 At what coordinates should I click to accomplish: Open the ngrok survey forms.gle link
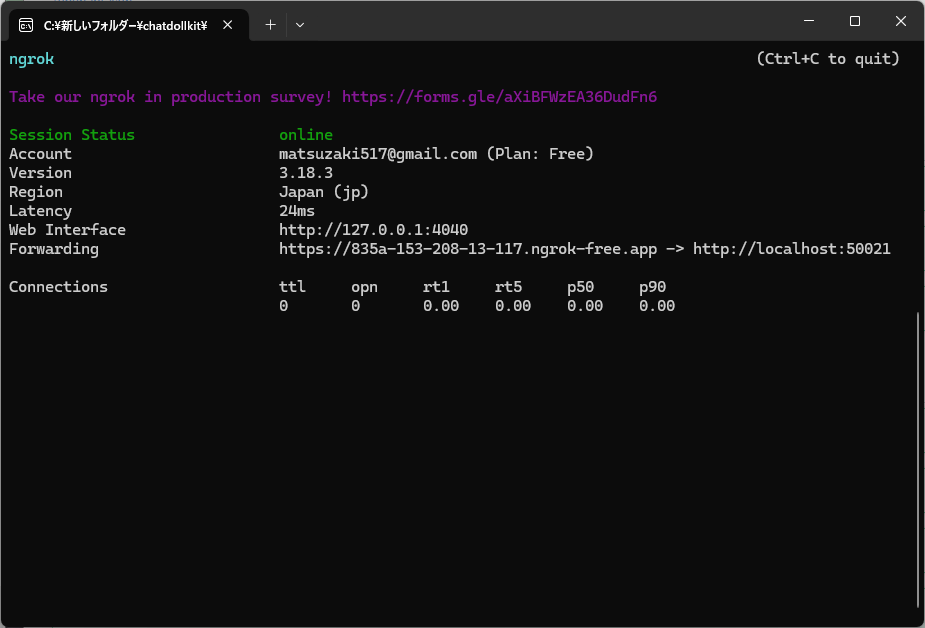coord(499,97)
